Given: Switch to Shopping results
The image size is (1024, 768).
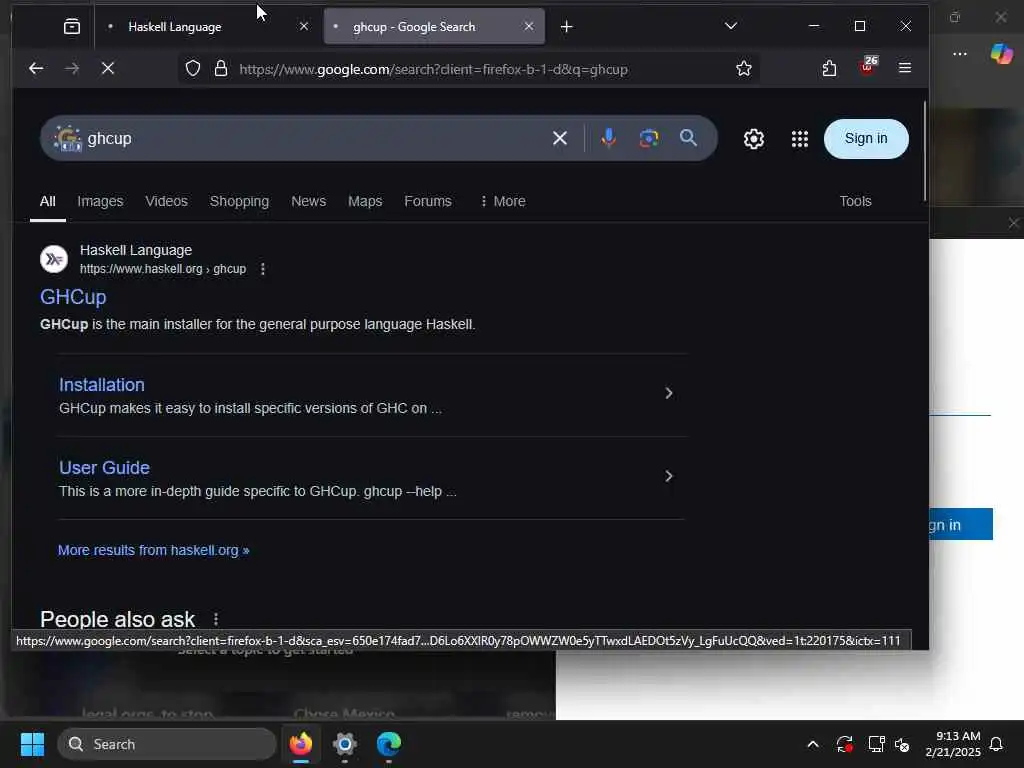Looking at the screenshot, I should click(x=239, y=201).
